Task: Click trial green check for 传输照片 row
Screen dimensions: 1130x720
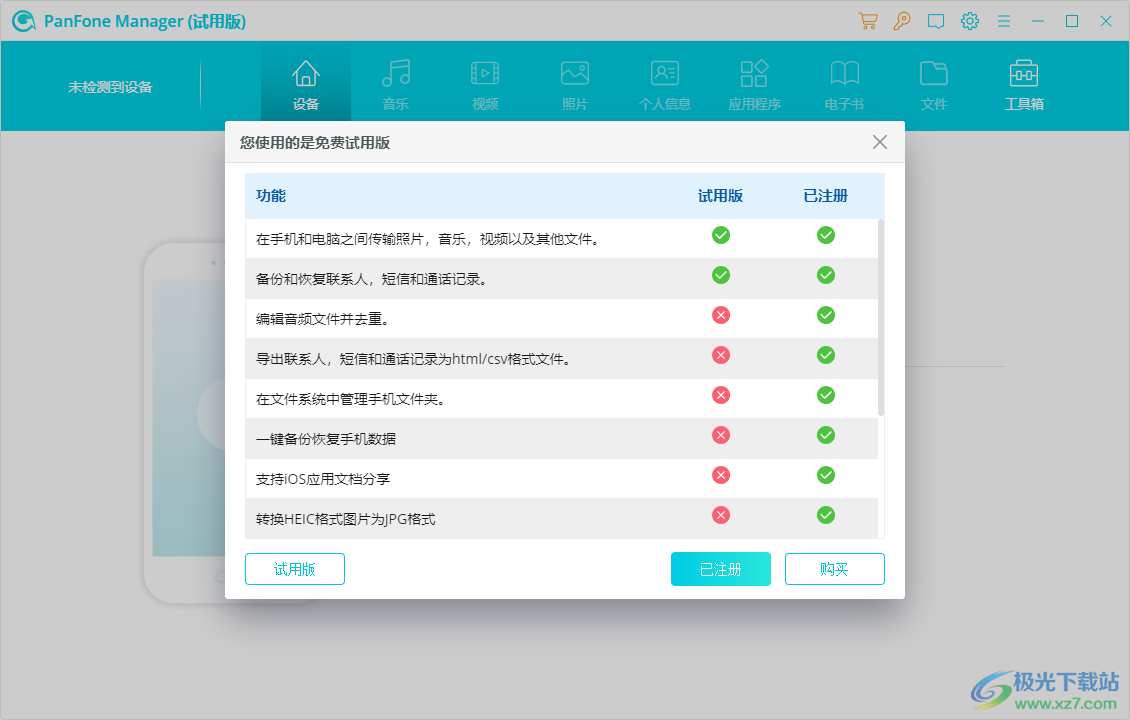Action: [x=721, y=235]
